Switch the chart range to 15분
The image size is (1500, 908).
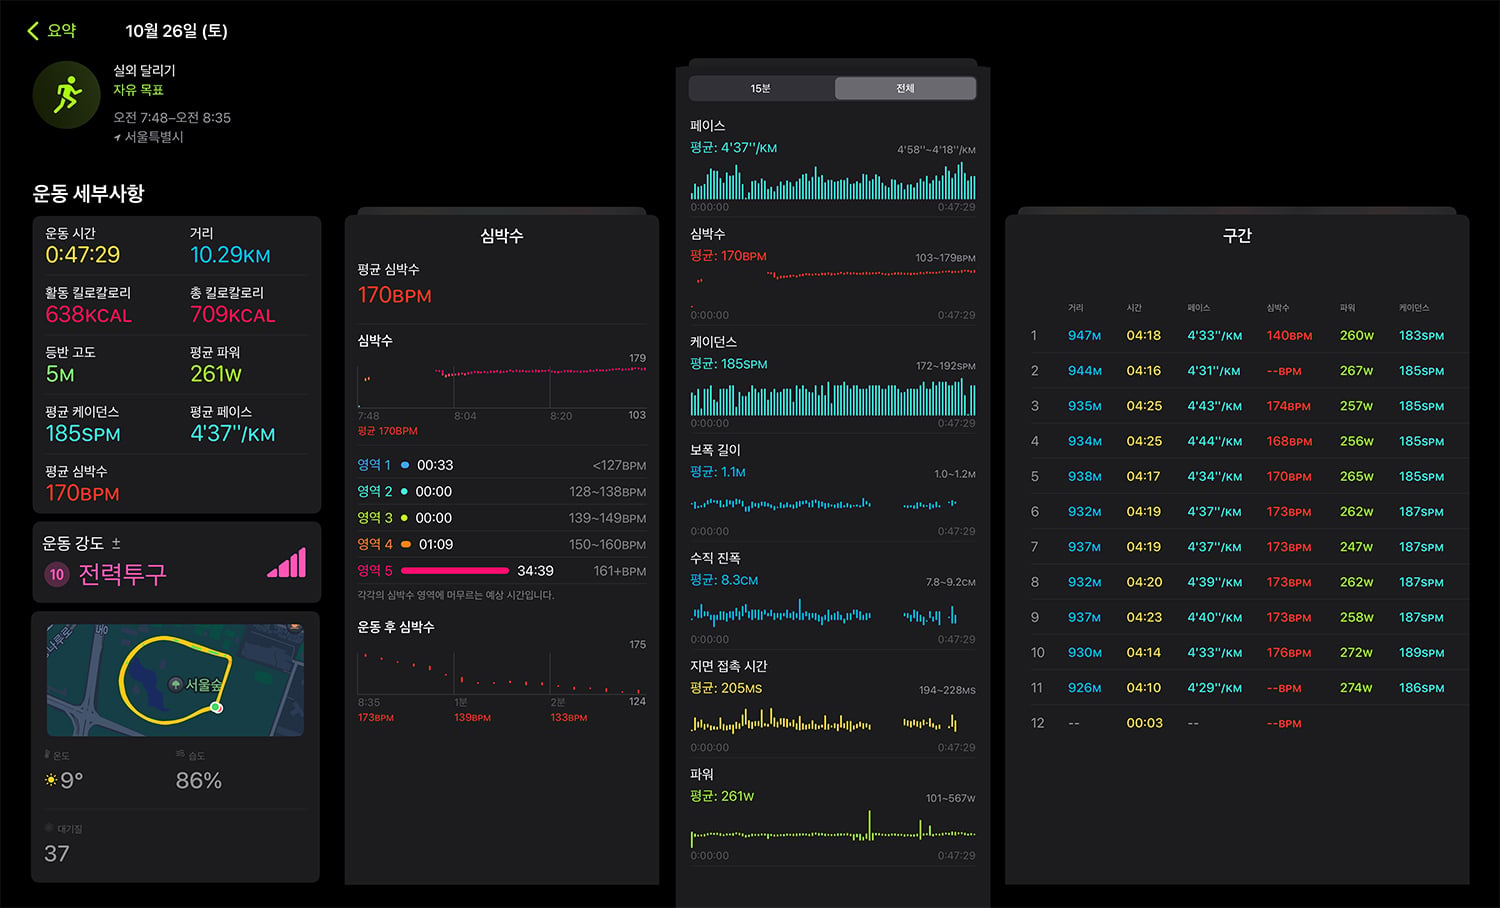pos(761,88)
